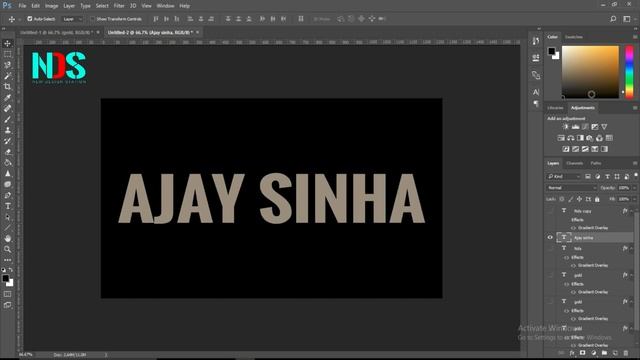The width and height of the screenshot is (640, 360).
Task: Open the File menu
Action: (22, 6)
